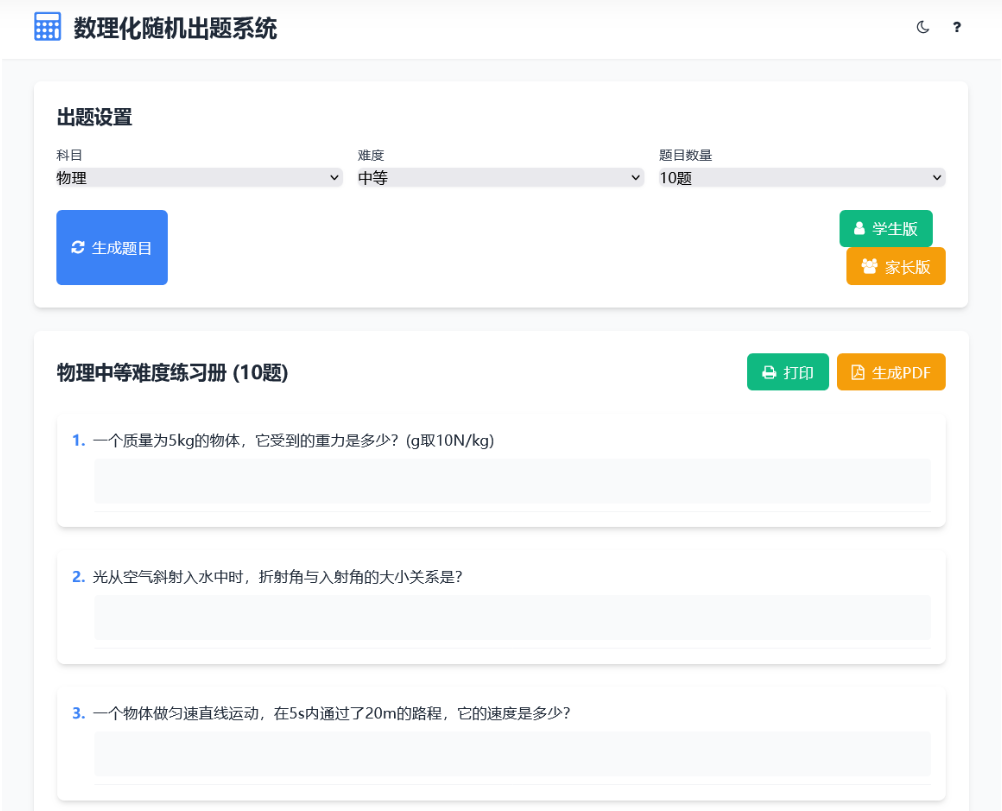The height and width of the screenshot is (811, 1002).
Task: Click the user icon on the 学生版 button
Action: pos(859,228)
